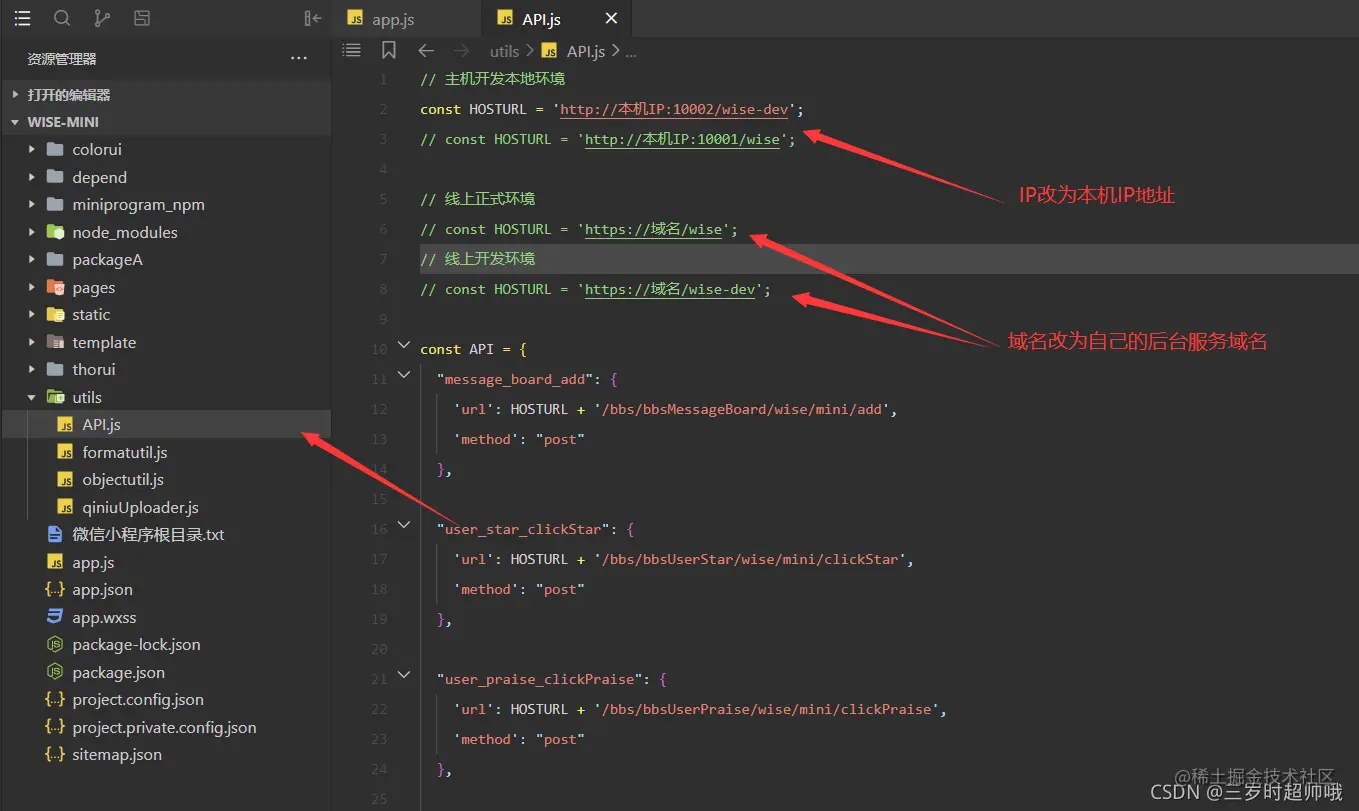Open the http://本机IP:10001/wise link
This screenshot has width=1359, height=811.
click(x=682, y=139)
